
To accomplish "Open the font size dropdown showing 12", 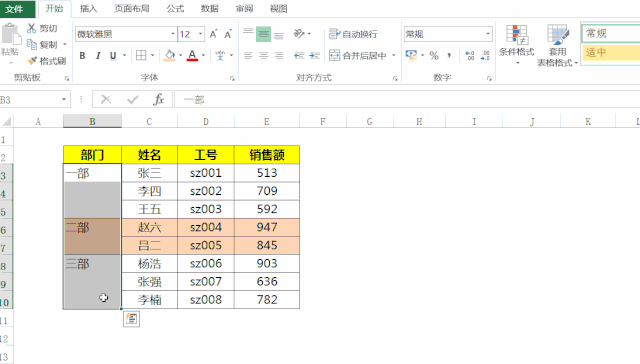I will point(201,34).
